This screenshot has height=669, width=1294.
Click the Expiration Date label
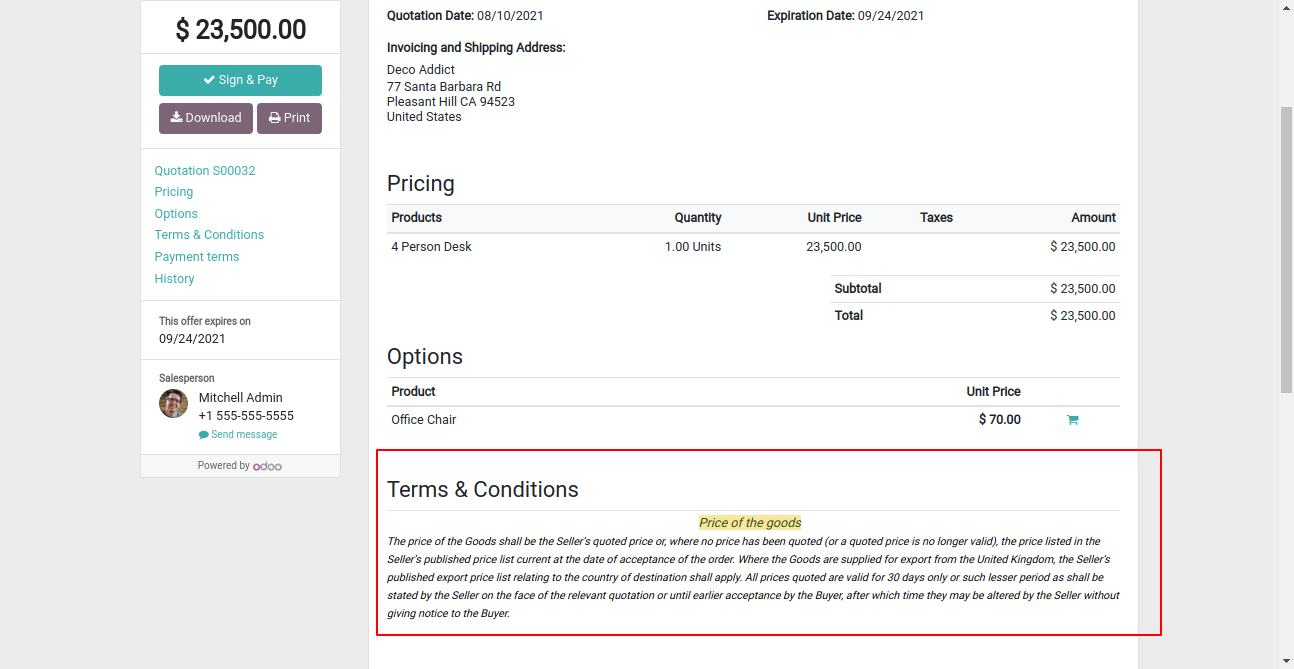(x=811, y=16)
